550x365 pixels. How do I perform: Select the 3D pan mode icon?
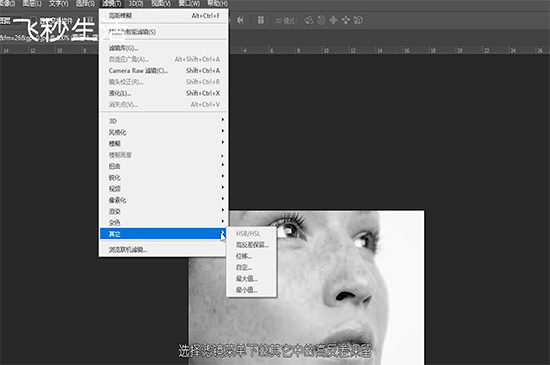point(334,20)
